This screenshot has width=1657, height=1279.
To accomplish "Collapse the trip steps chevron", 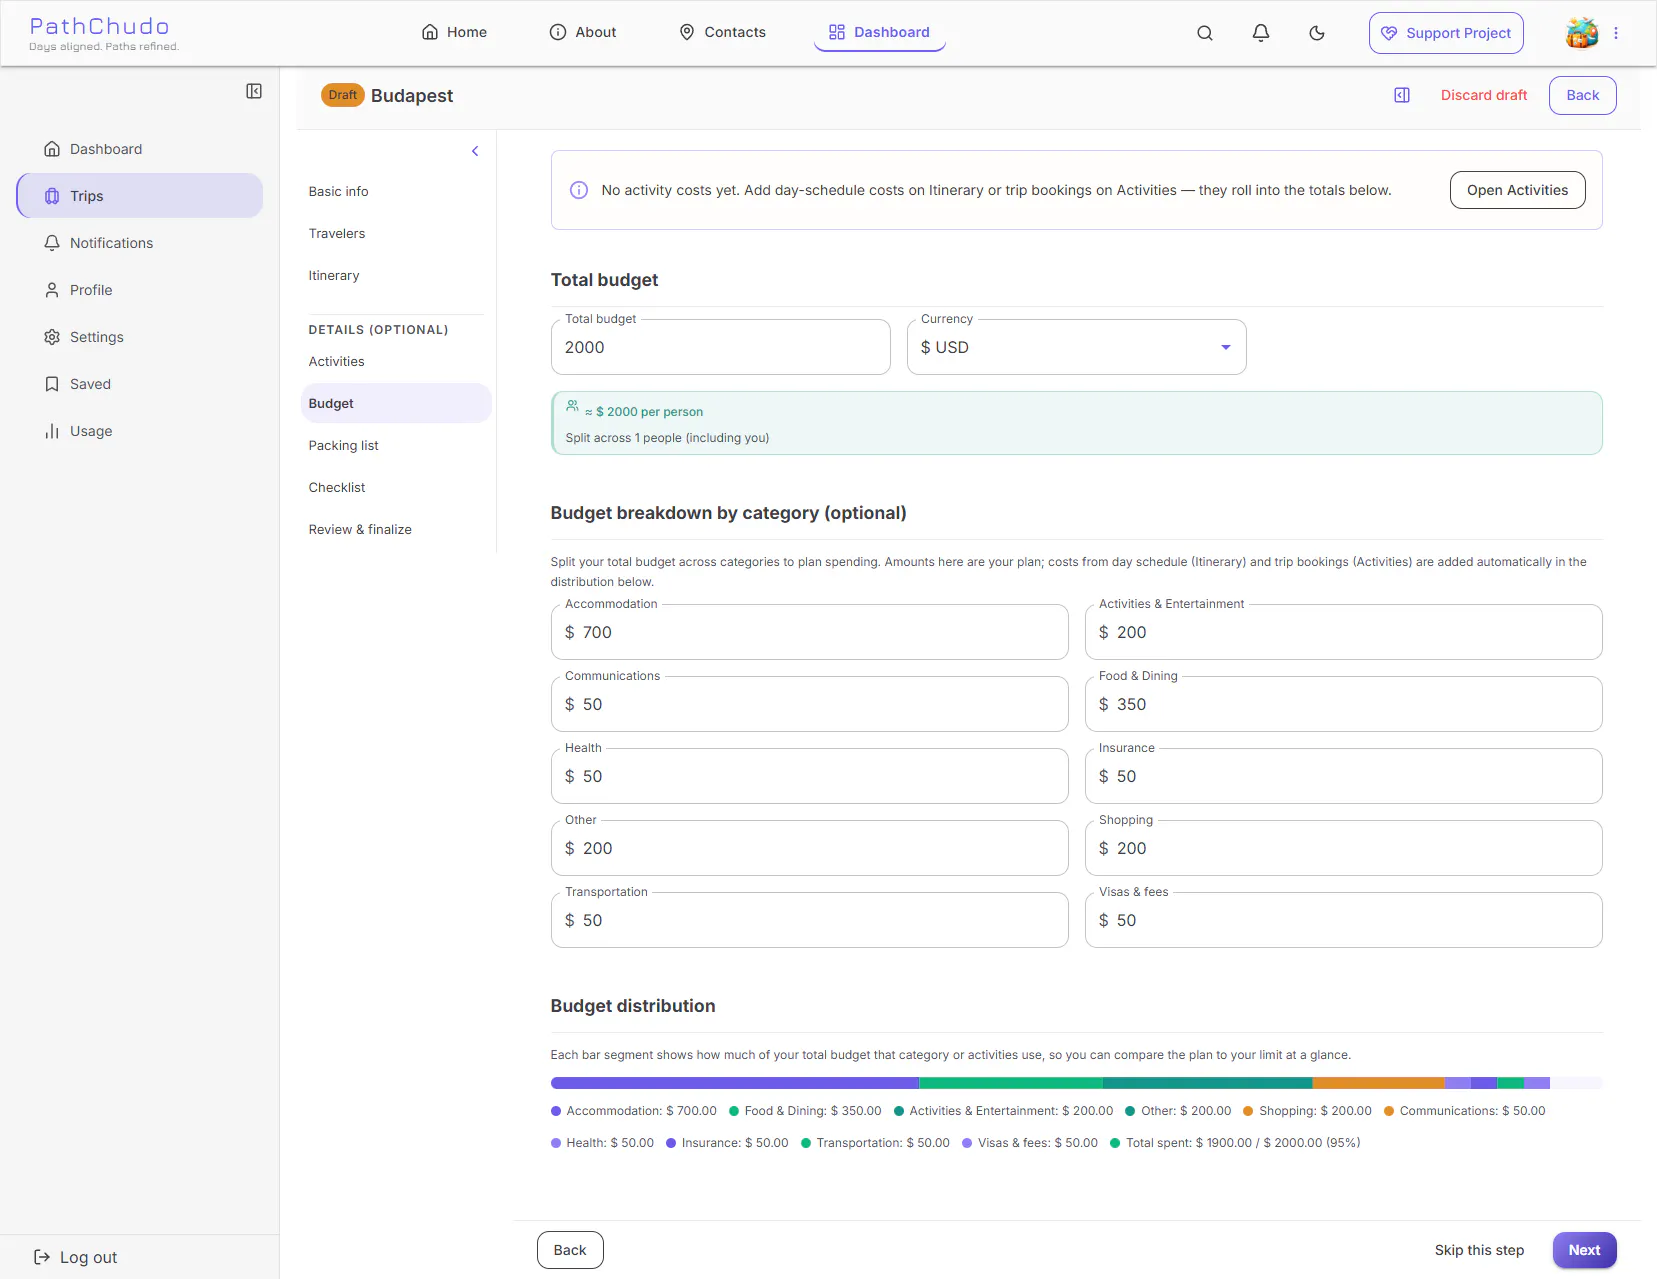I will (x=475, y=151).
